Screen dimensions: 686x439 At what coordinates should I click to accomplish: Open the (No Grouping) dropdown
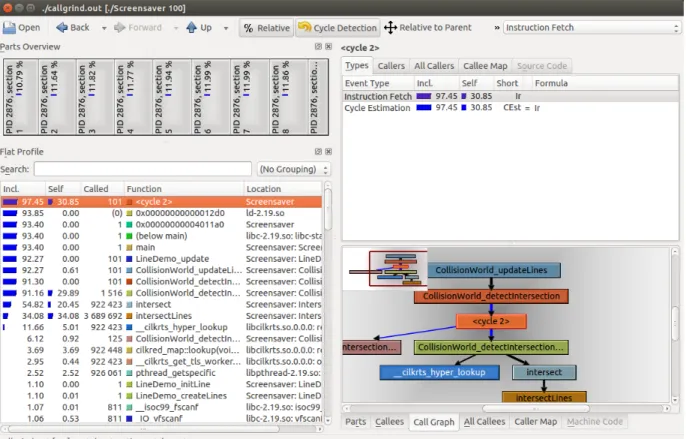293,169
